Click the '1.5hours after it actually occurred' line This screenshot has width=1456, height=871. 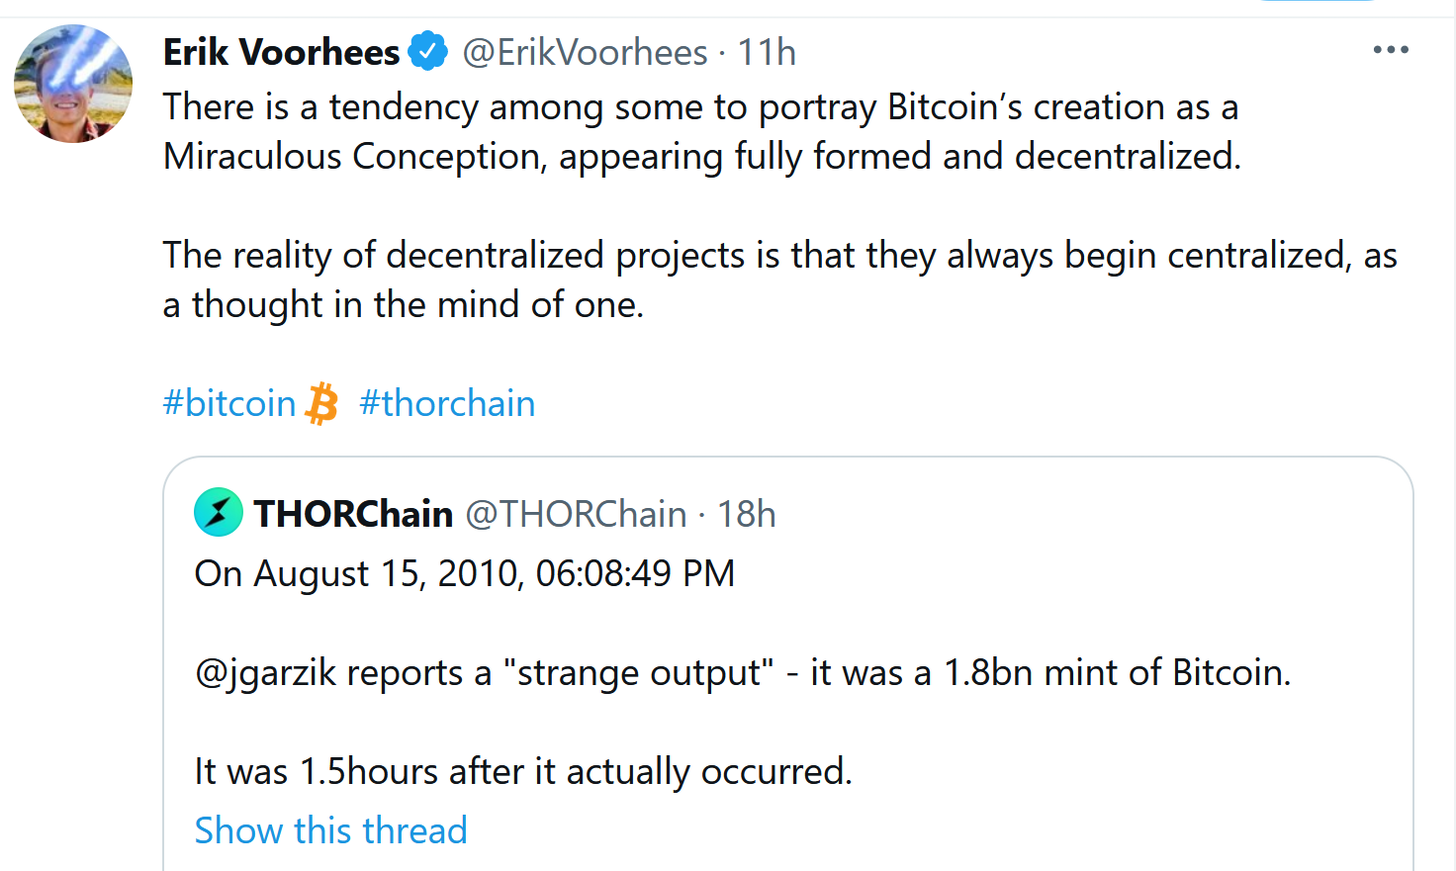click(523, 772)
